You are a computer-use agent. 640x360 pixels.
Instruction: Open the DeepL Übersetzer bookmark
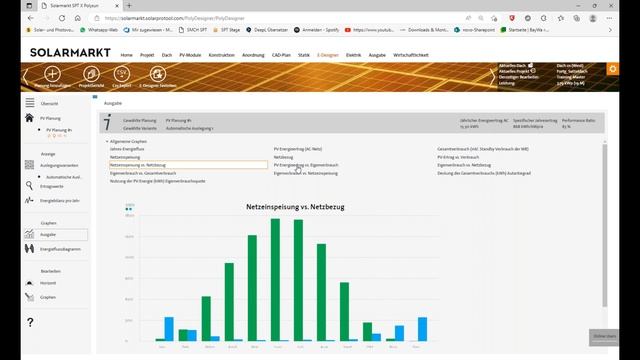(267, 30)
